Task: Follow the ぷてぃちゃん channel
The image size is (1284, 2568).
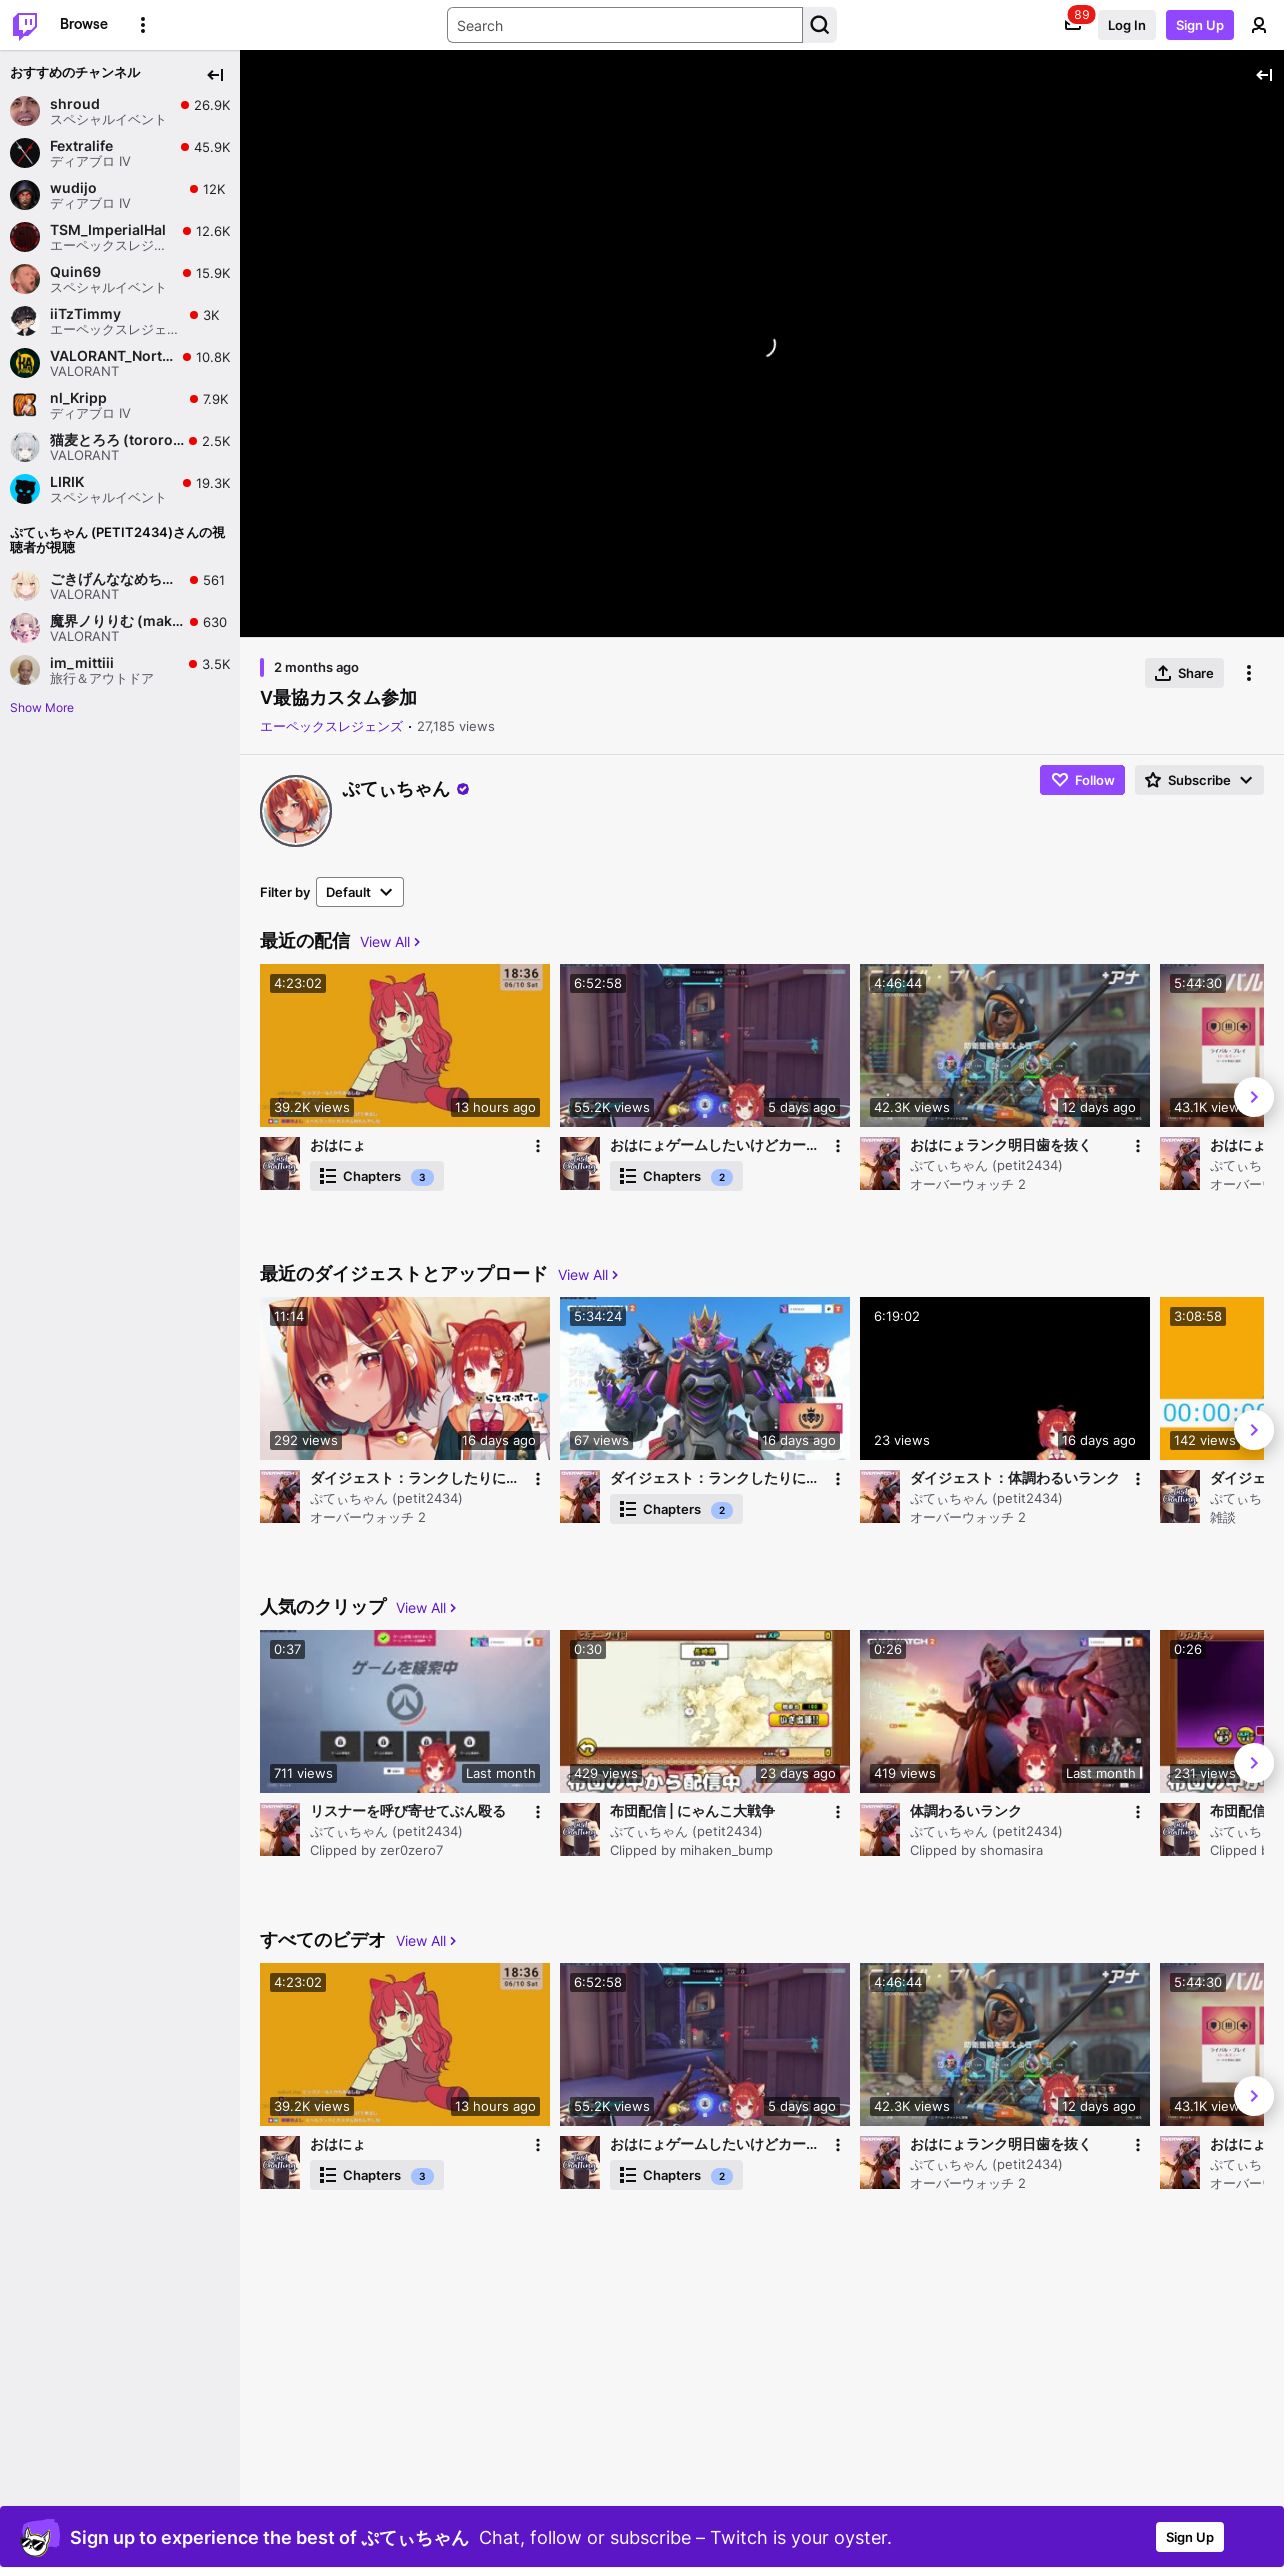Action: (1082, 780)
